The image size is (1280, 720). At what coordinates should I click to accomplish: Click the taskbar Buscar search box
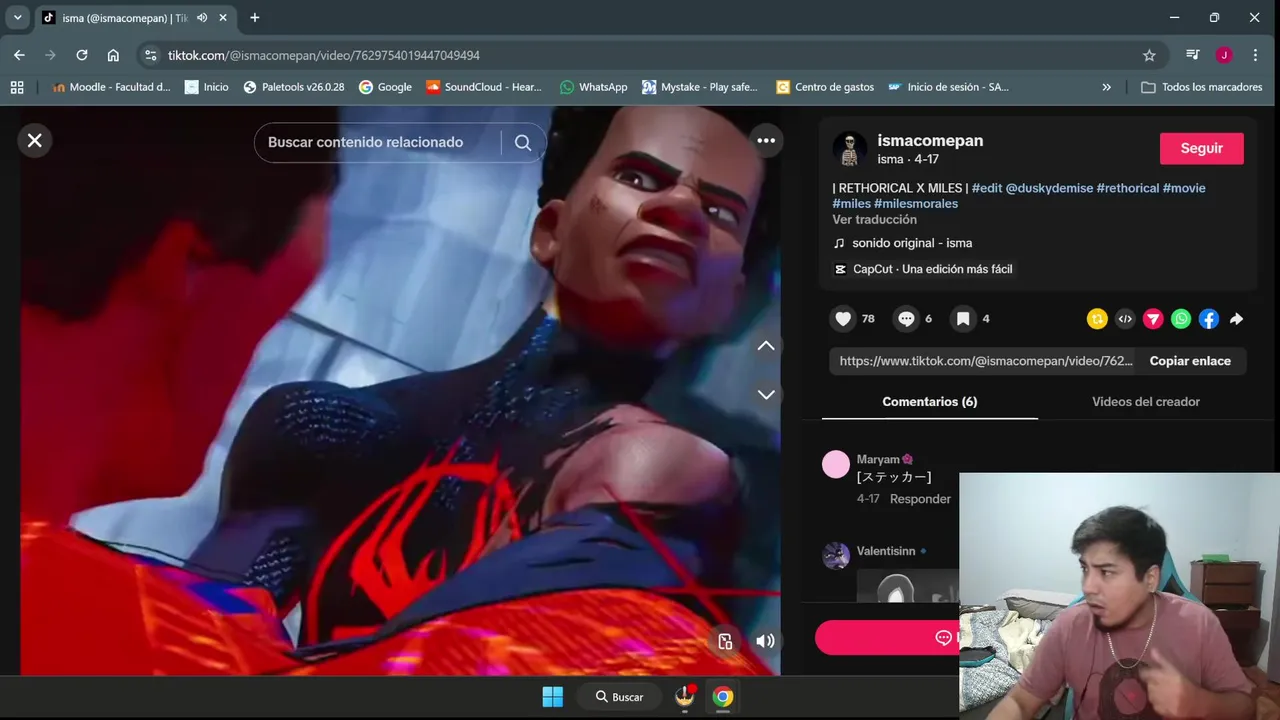coord(619,697)
